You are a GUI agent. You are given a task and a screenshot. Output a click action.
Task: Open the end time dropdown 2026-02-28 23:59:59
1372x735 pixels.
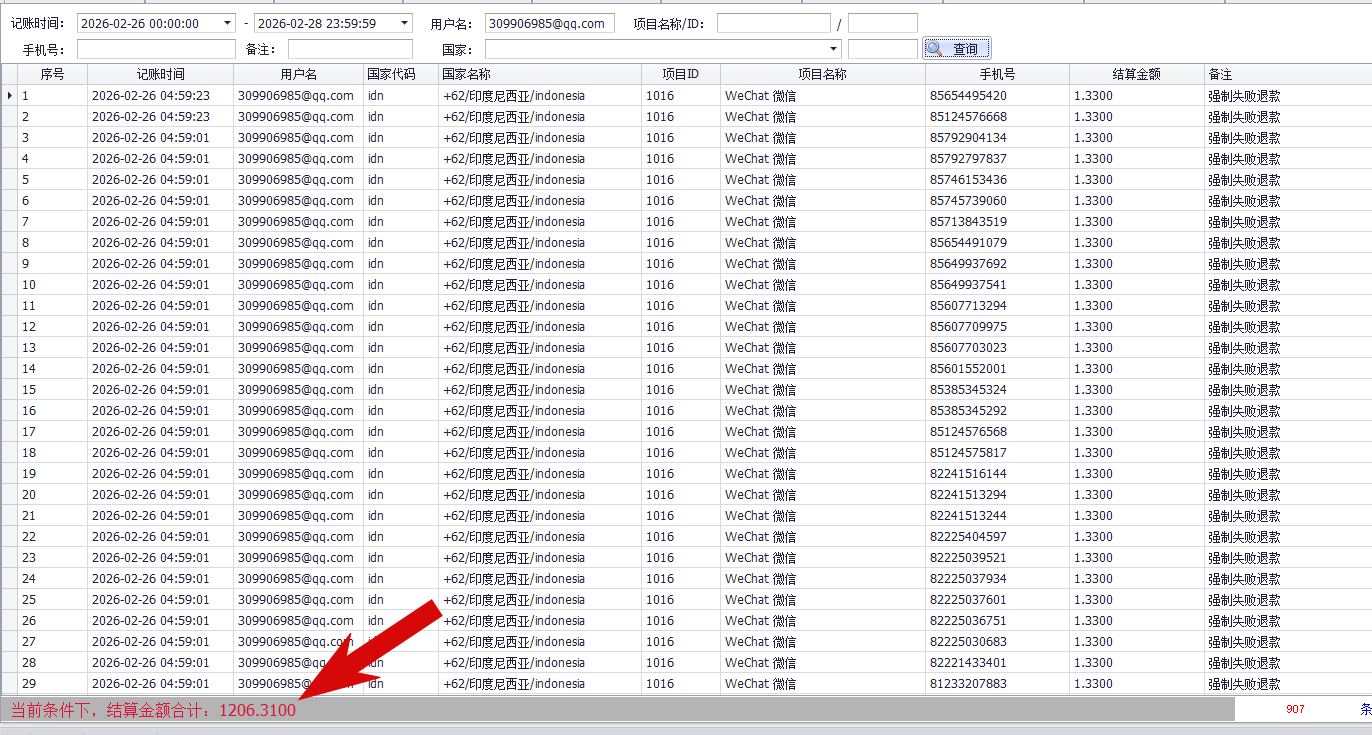[x=403, y=23]
